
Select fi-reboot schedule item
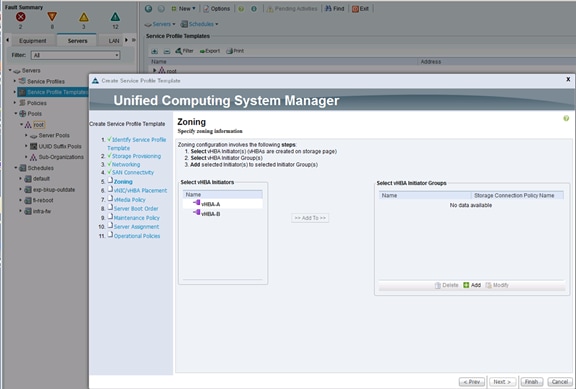click(x=43, y=200)
